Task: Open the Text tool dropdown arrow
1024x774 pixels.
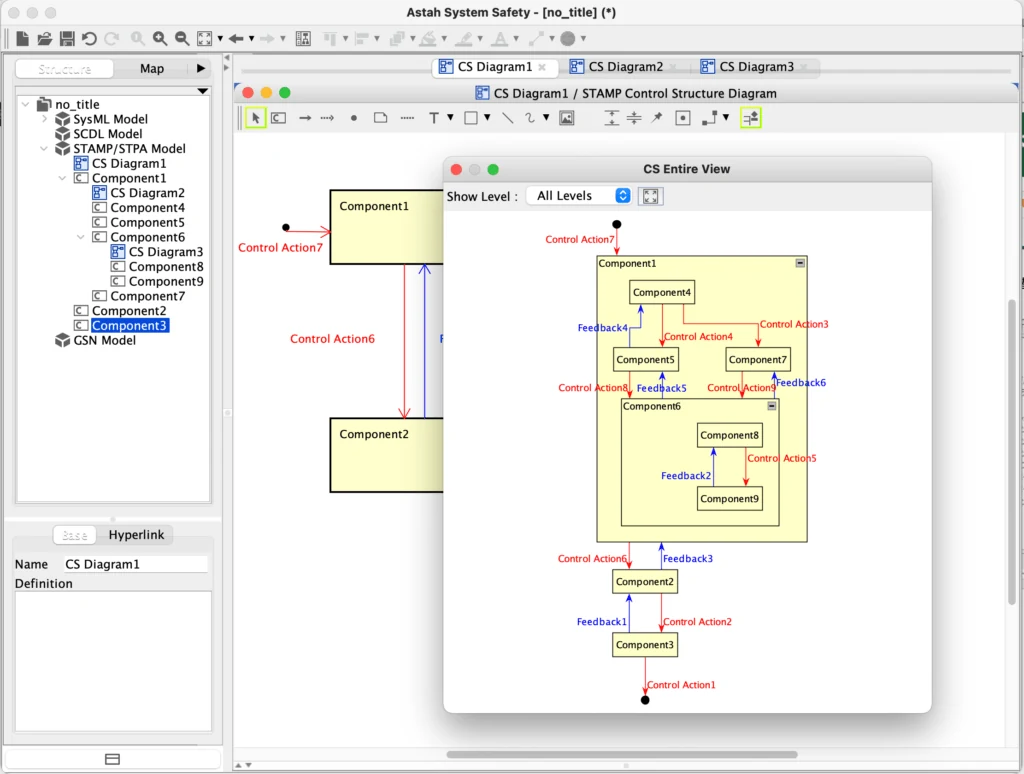Action: click(x=450, y=118)
